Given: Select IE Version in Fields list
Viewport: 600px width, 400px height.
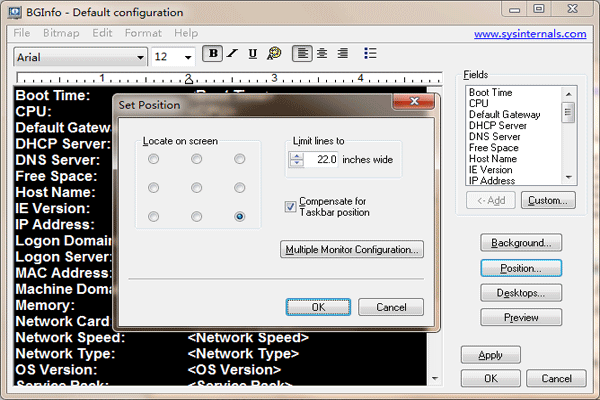Looking at the screenshot, I should (491, 170).
